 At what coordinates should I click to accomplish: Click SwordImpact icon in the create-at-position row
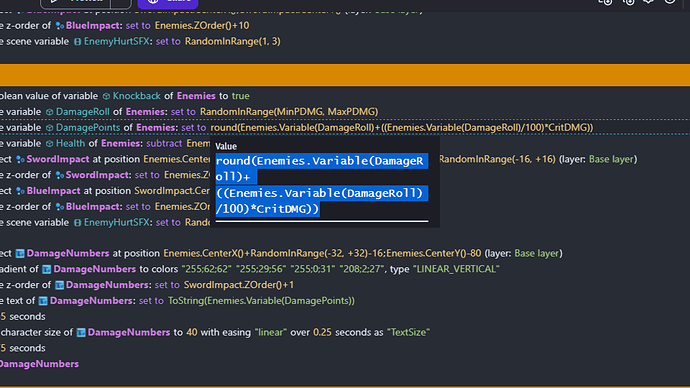tap(20, 160)
